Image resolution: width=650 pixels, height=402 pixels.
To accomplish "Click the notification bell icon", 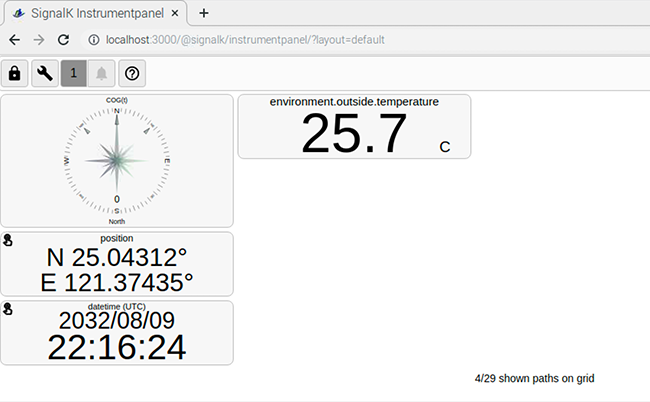I will point(102,73).
